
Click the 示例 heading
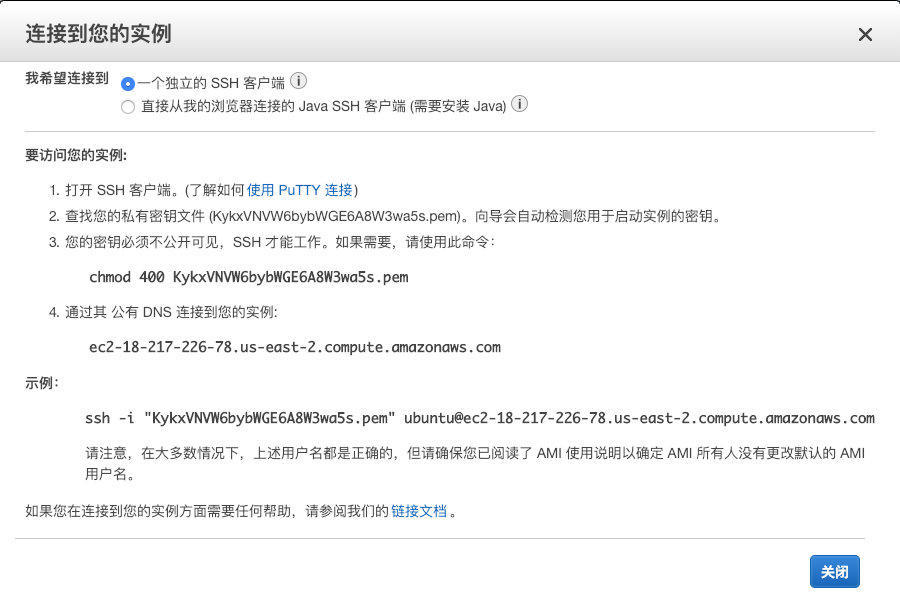tap(42, 383)
